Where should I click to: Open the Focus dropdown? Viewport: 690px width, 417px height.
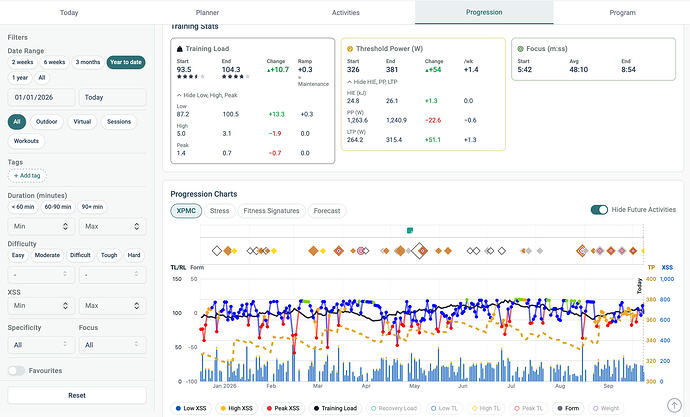pos(112,345)
